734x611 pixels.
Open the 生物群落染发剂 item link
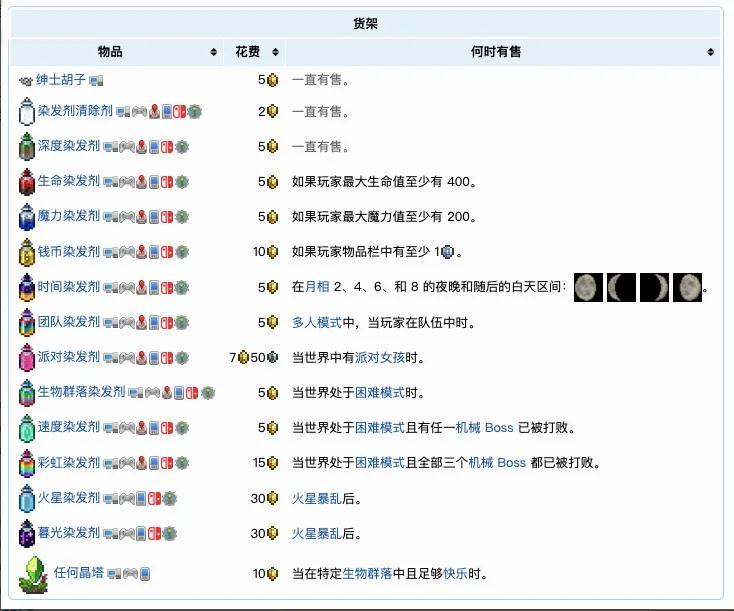click(82, 392)
